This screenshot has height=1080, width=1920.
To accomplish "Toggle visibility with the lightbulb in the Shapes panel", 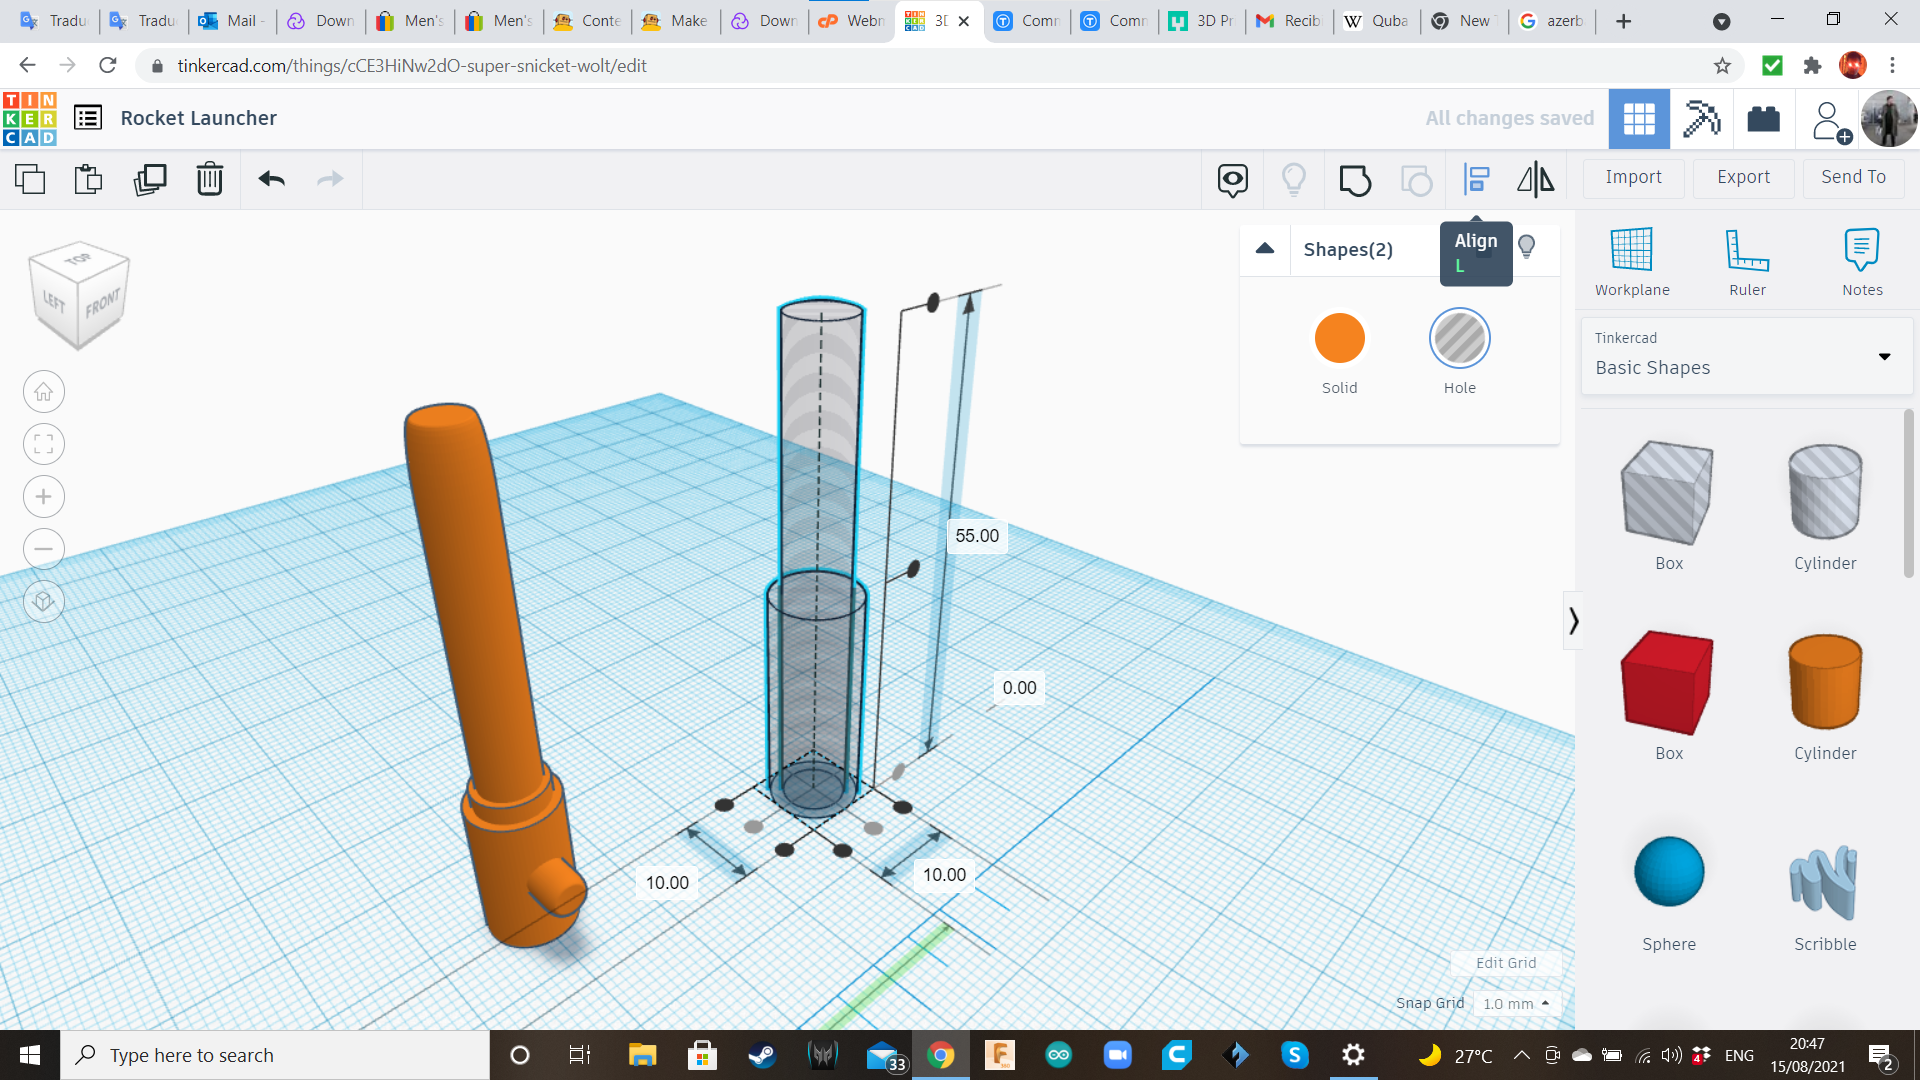I will [1526, 247].
